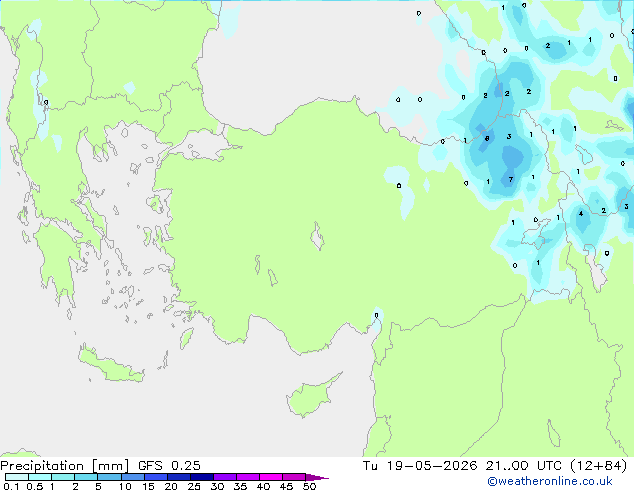Click the 15–20 mm legend color swatch

point(155,477)
